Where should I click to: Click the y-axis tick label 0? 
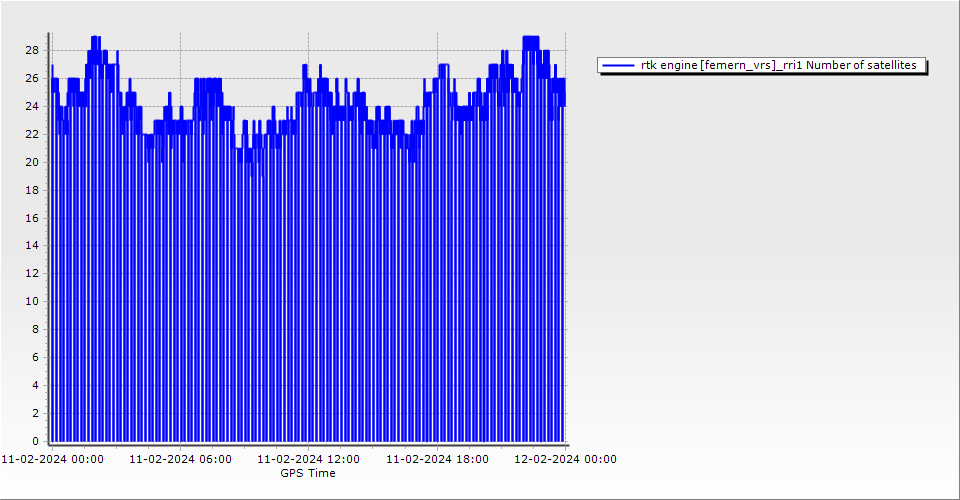pyautogui.click(x=35, y=441)
